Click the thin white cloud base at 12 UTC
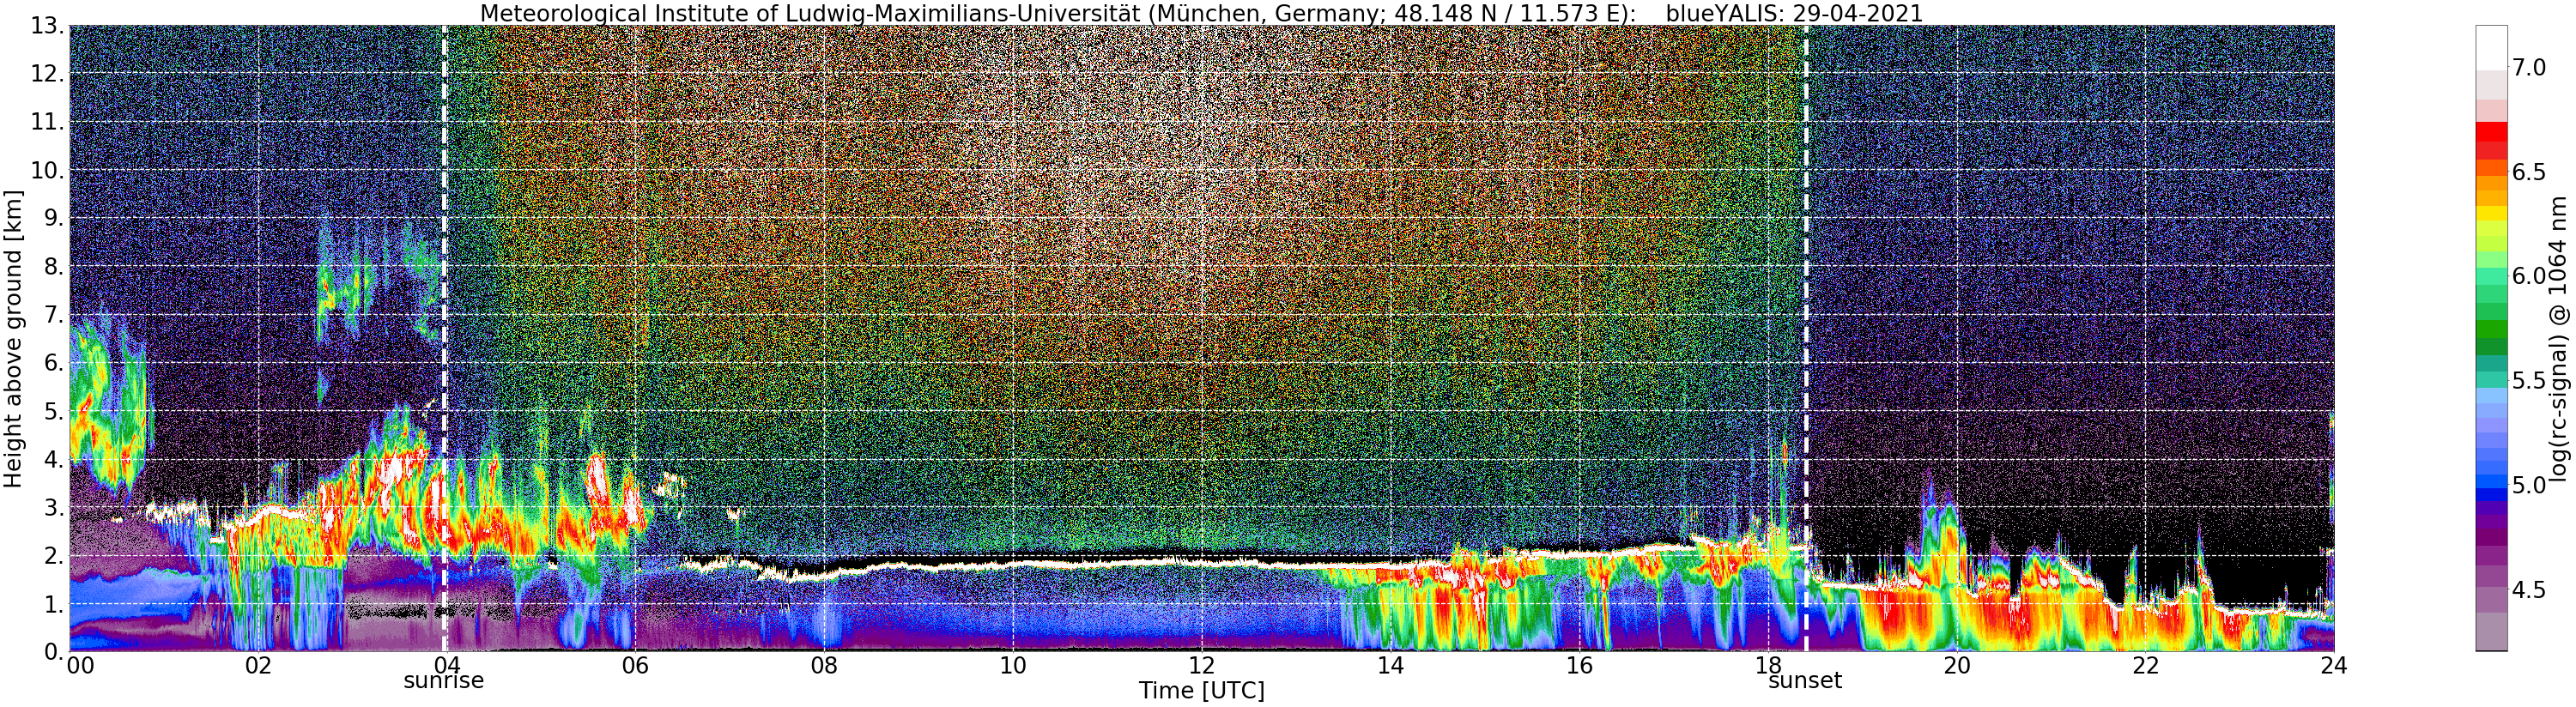The image size is (2576, 707). coord(1201,561)
